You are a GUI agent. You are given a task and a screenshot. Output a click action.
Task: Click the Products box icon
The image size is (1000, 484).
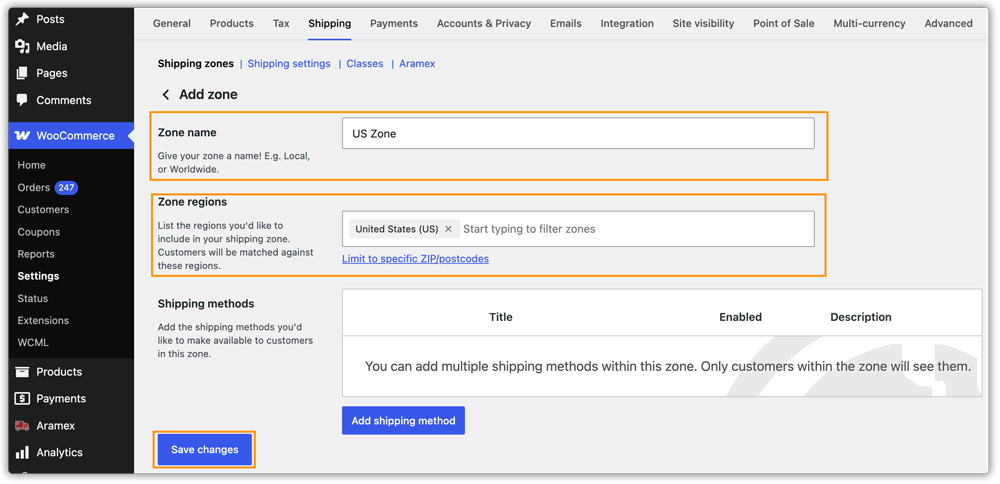[22, 372]
